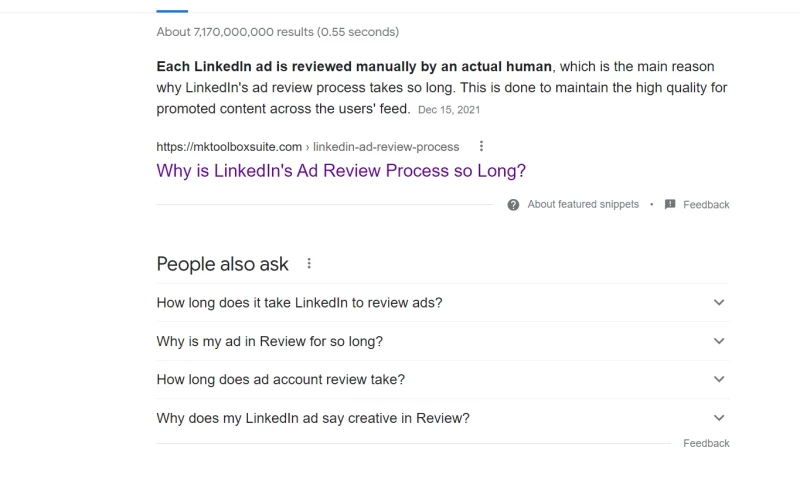The image size is (800, 480).
Task: Expand chevron for 'How long does ad account review'
Action: 718,379
